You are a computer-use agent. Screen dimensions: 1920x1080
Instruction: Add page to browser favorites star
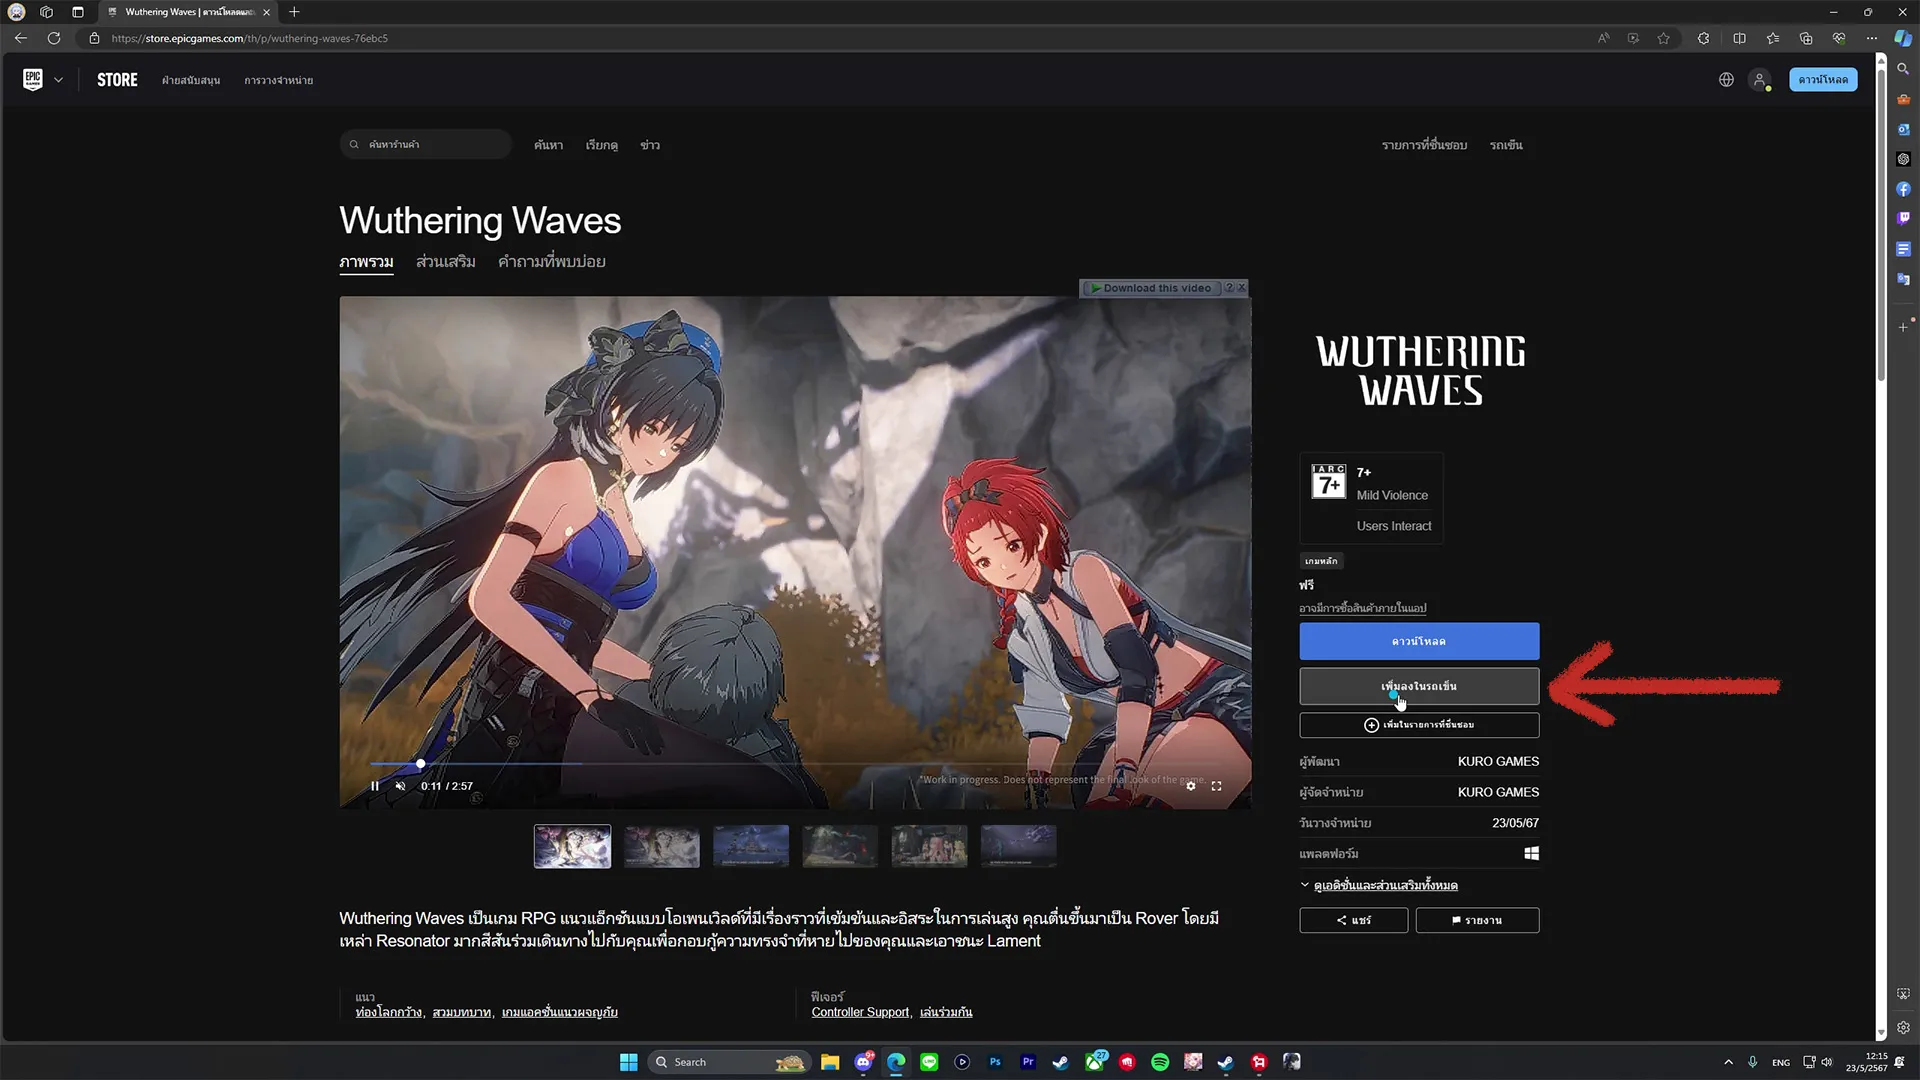(x=1663, y=38)
